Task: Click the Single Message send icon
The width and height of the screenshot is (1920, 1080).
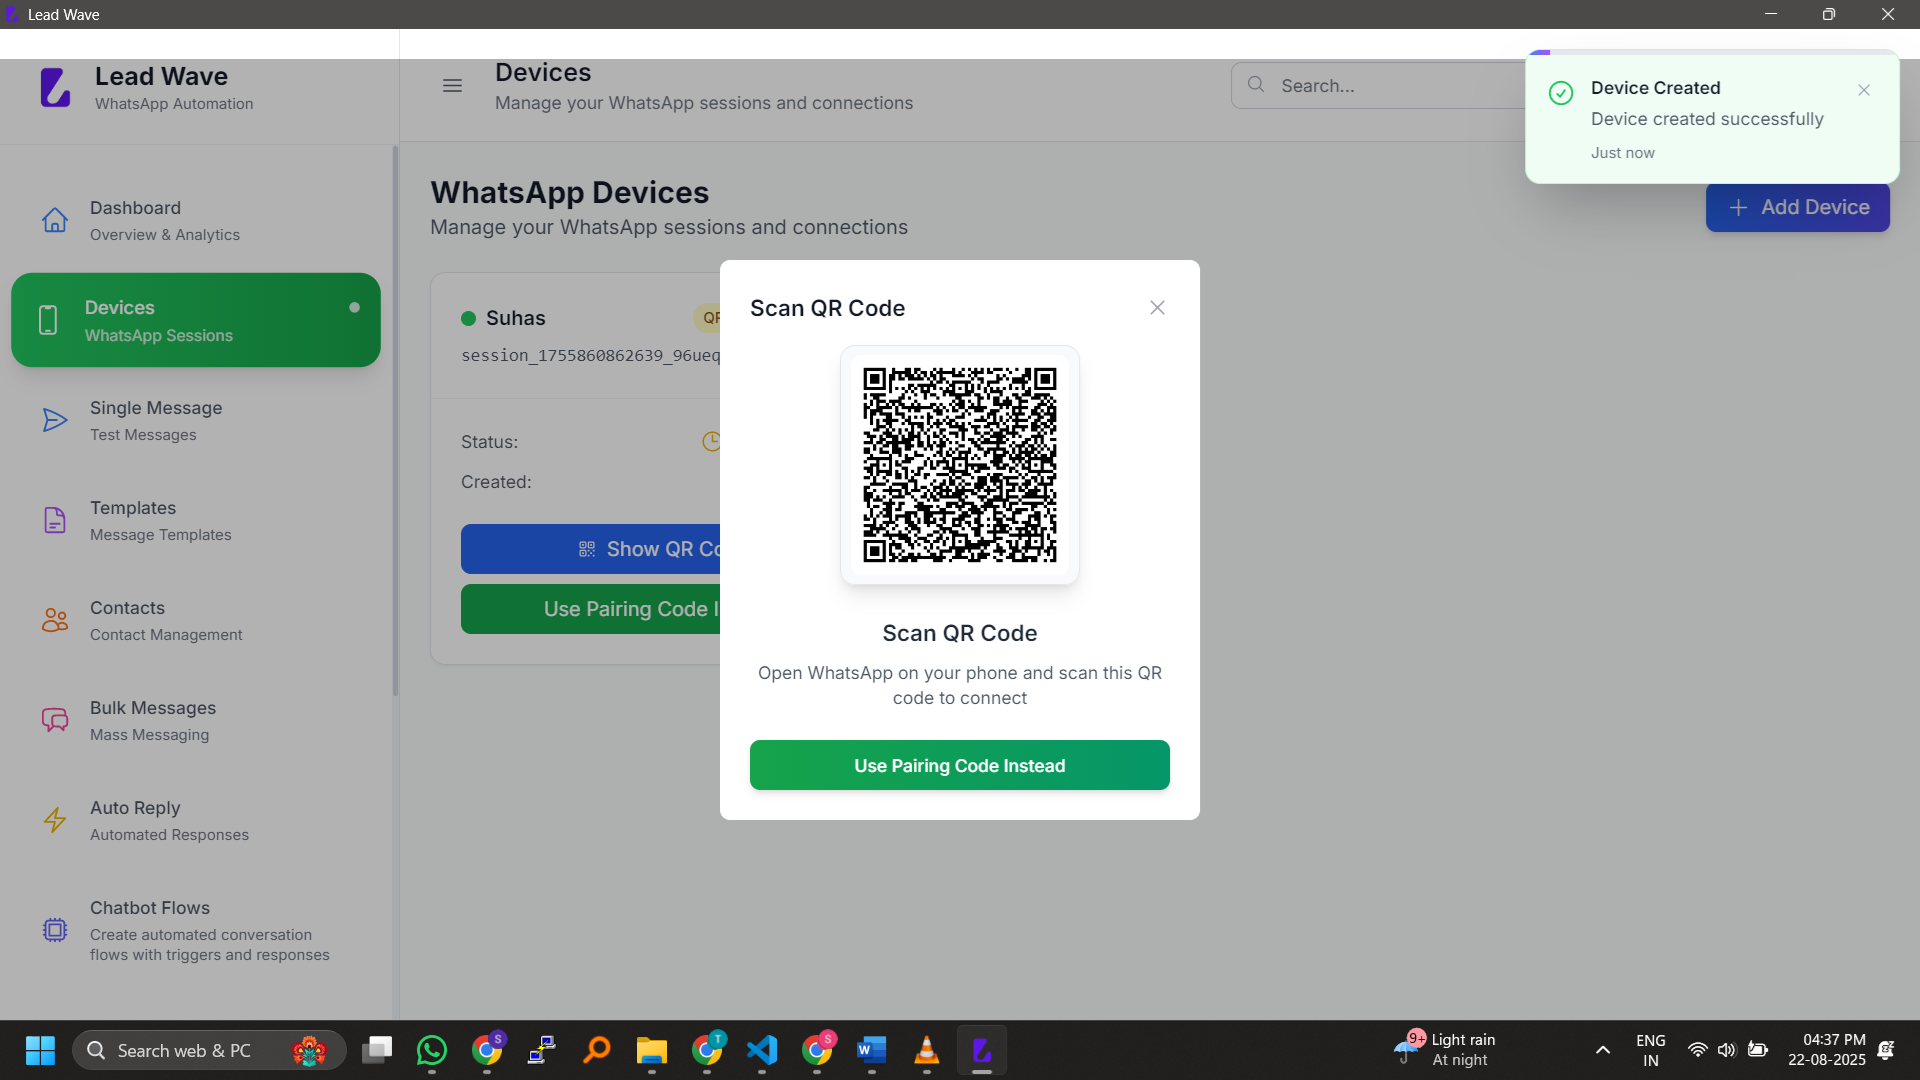Action: pyautogui.click(x=55, y=420)
